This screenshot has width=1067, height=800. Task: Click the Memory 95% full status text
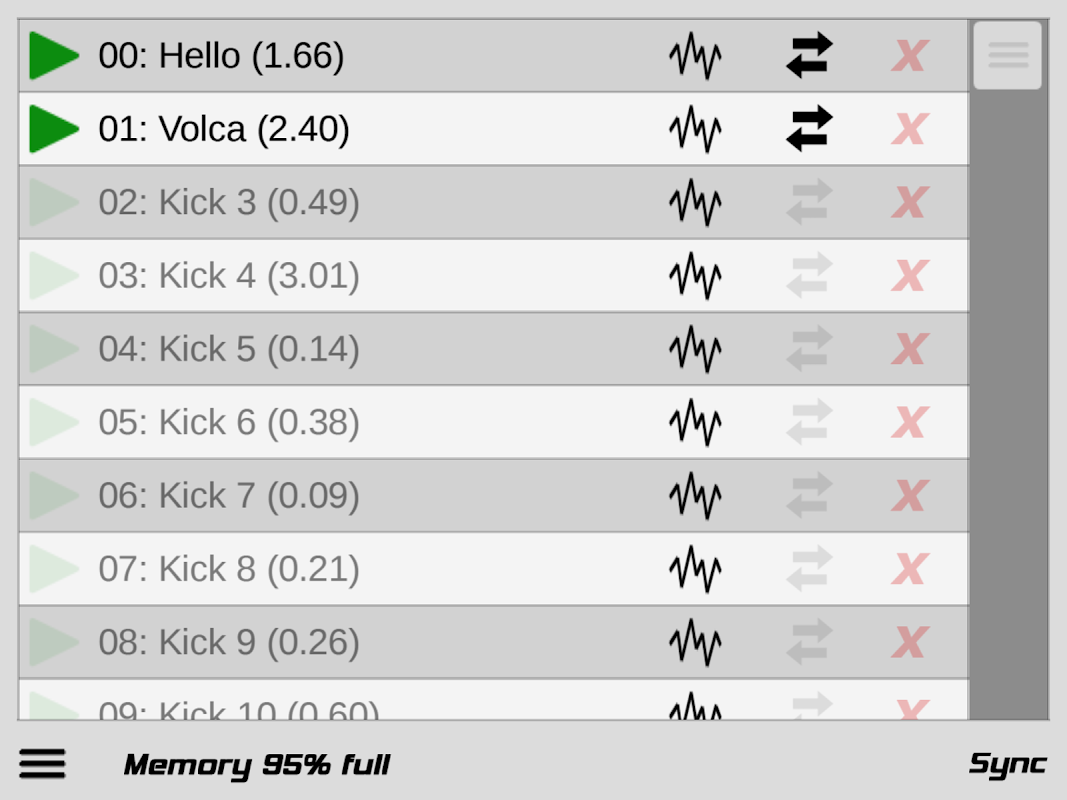256,766
